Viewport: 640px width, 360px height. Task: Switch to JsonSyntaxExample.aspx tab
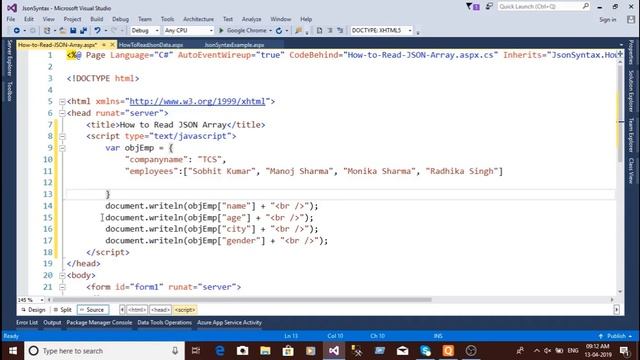tap(234, 45)
